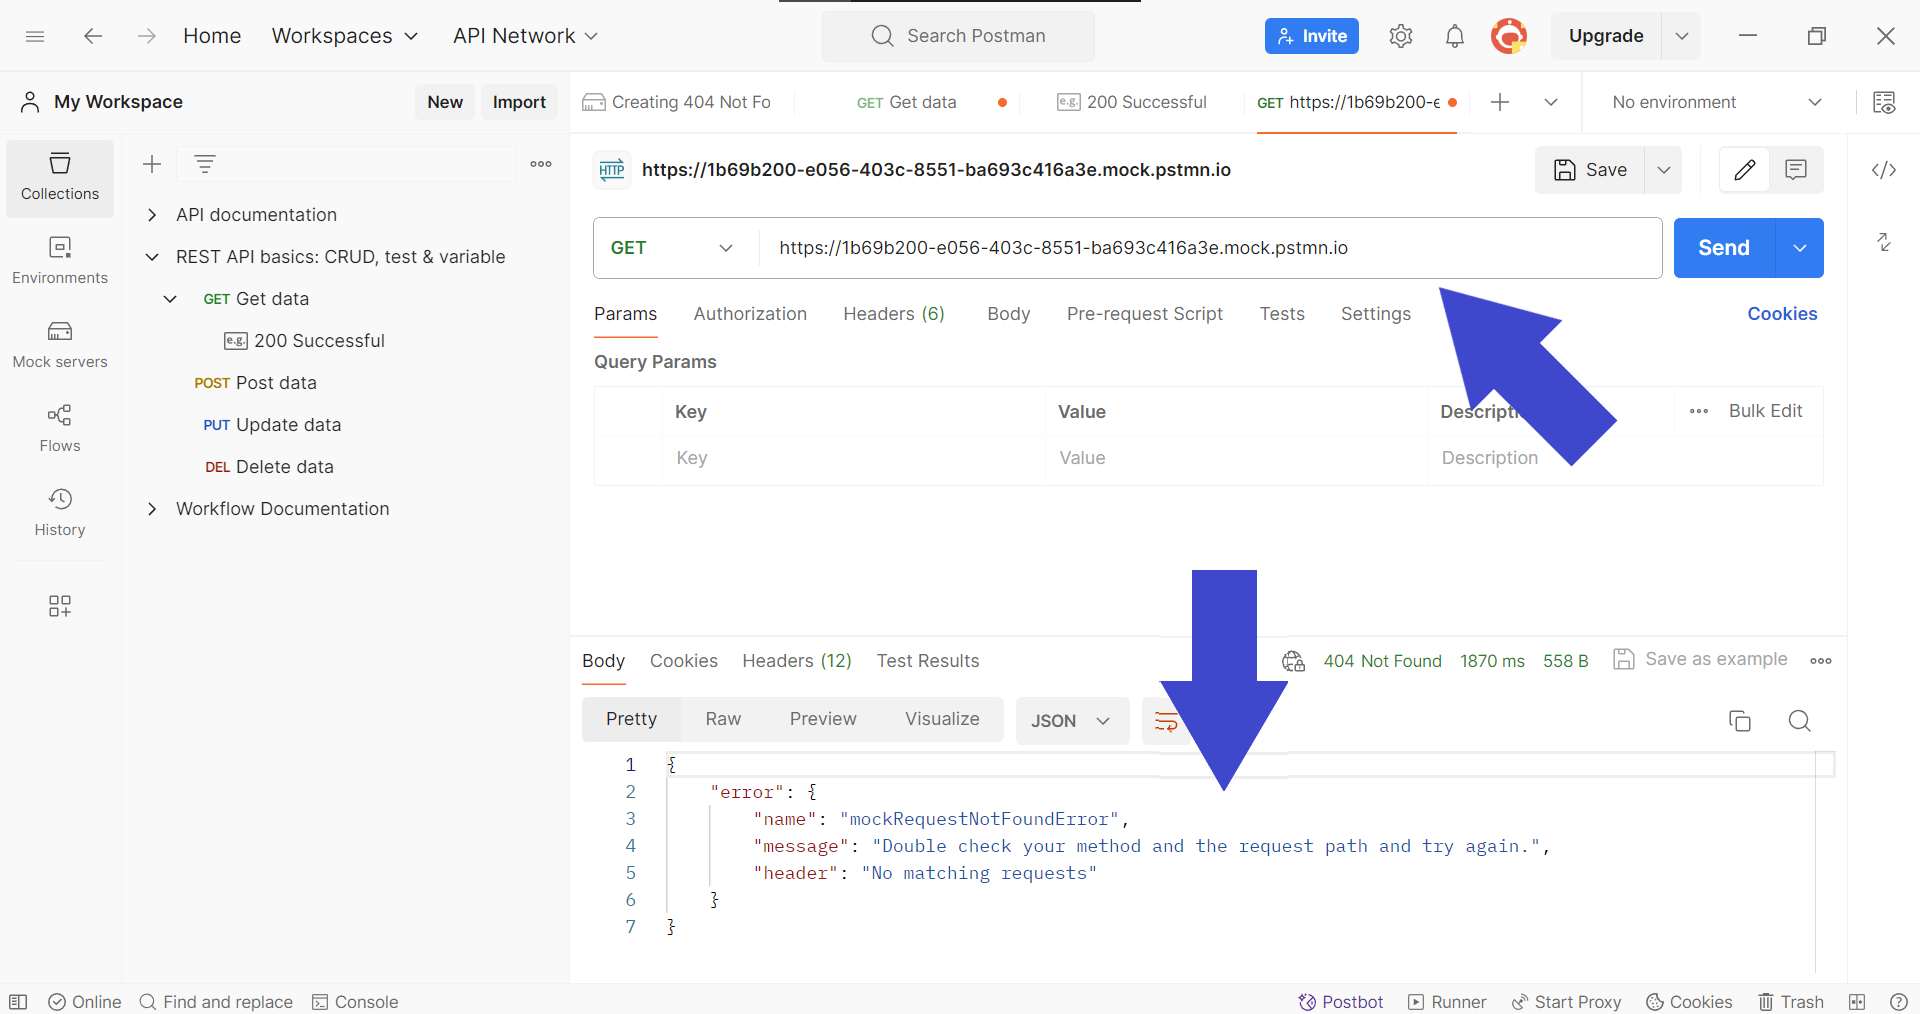Open the tabs overflow chevron
Image resolution: width=1920 pixels, height=1014 pixels.
tap(1551, 102)
